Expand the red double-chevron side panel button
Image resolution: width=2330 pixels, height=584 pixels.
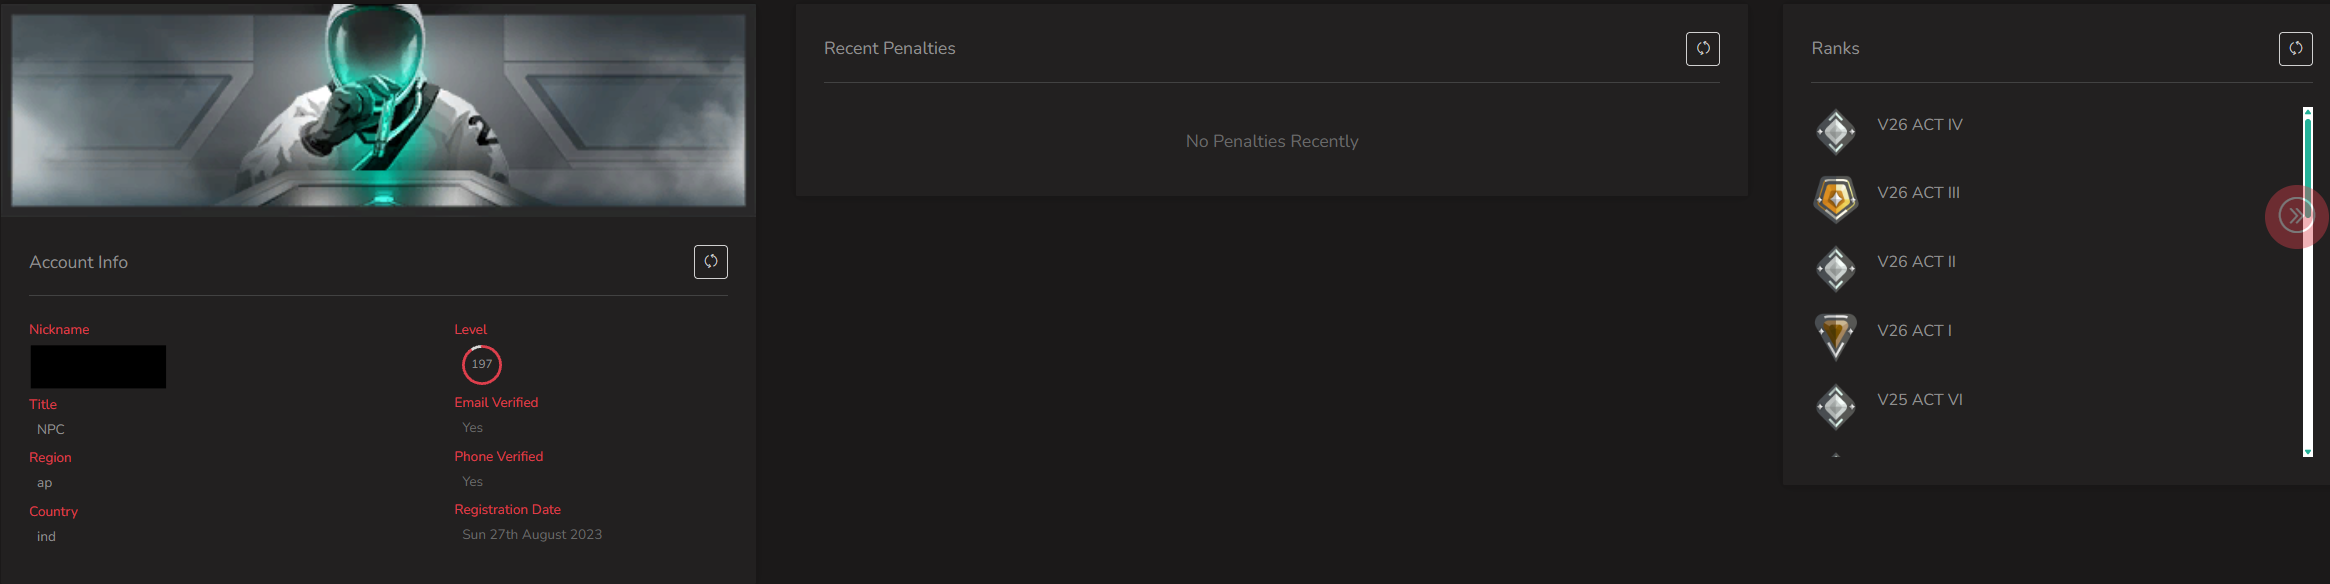tap(2296, 216)
